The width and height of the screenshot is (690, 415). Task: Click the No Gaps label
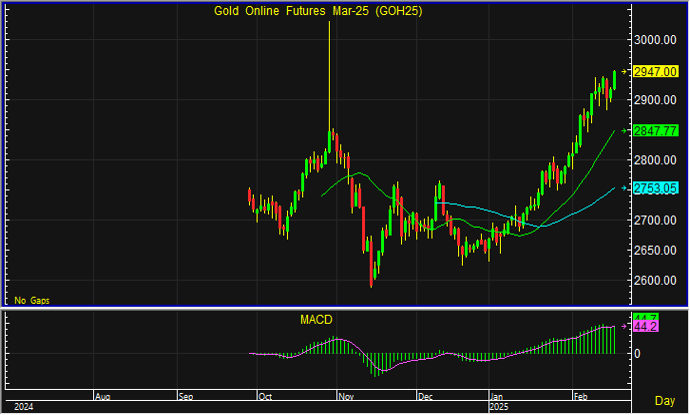tap(32, 301)
